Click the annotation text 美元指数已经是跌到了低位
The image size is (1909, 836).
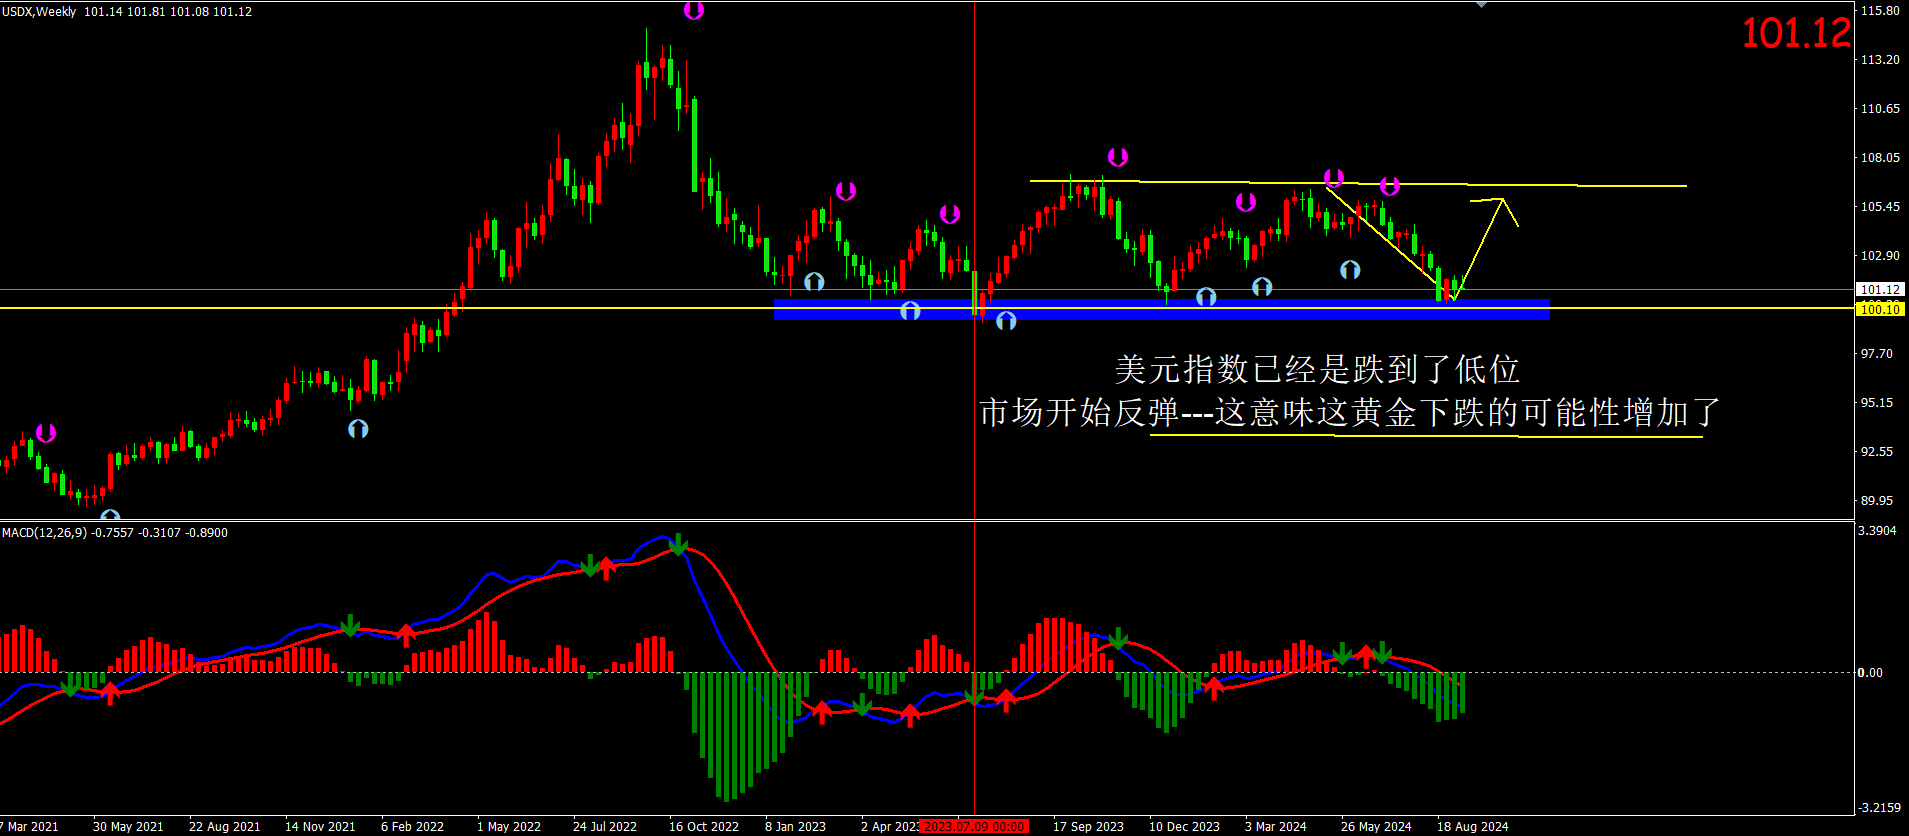(x=1317, y=370)
